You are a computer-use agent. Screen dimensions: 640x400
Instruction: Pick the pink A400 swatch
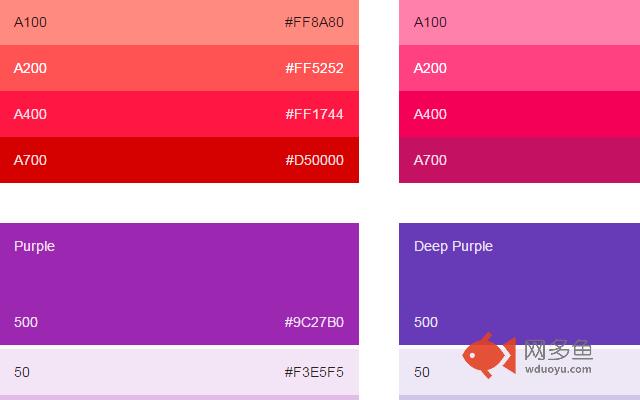pos(519,114)
